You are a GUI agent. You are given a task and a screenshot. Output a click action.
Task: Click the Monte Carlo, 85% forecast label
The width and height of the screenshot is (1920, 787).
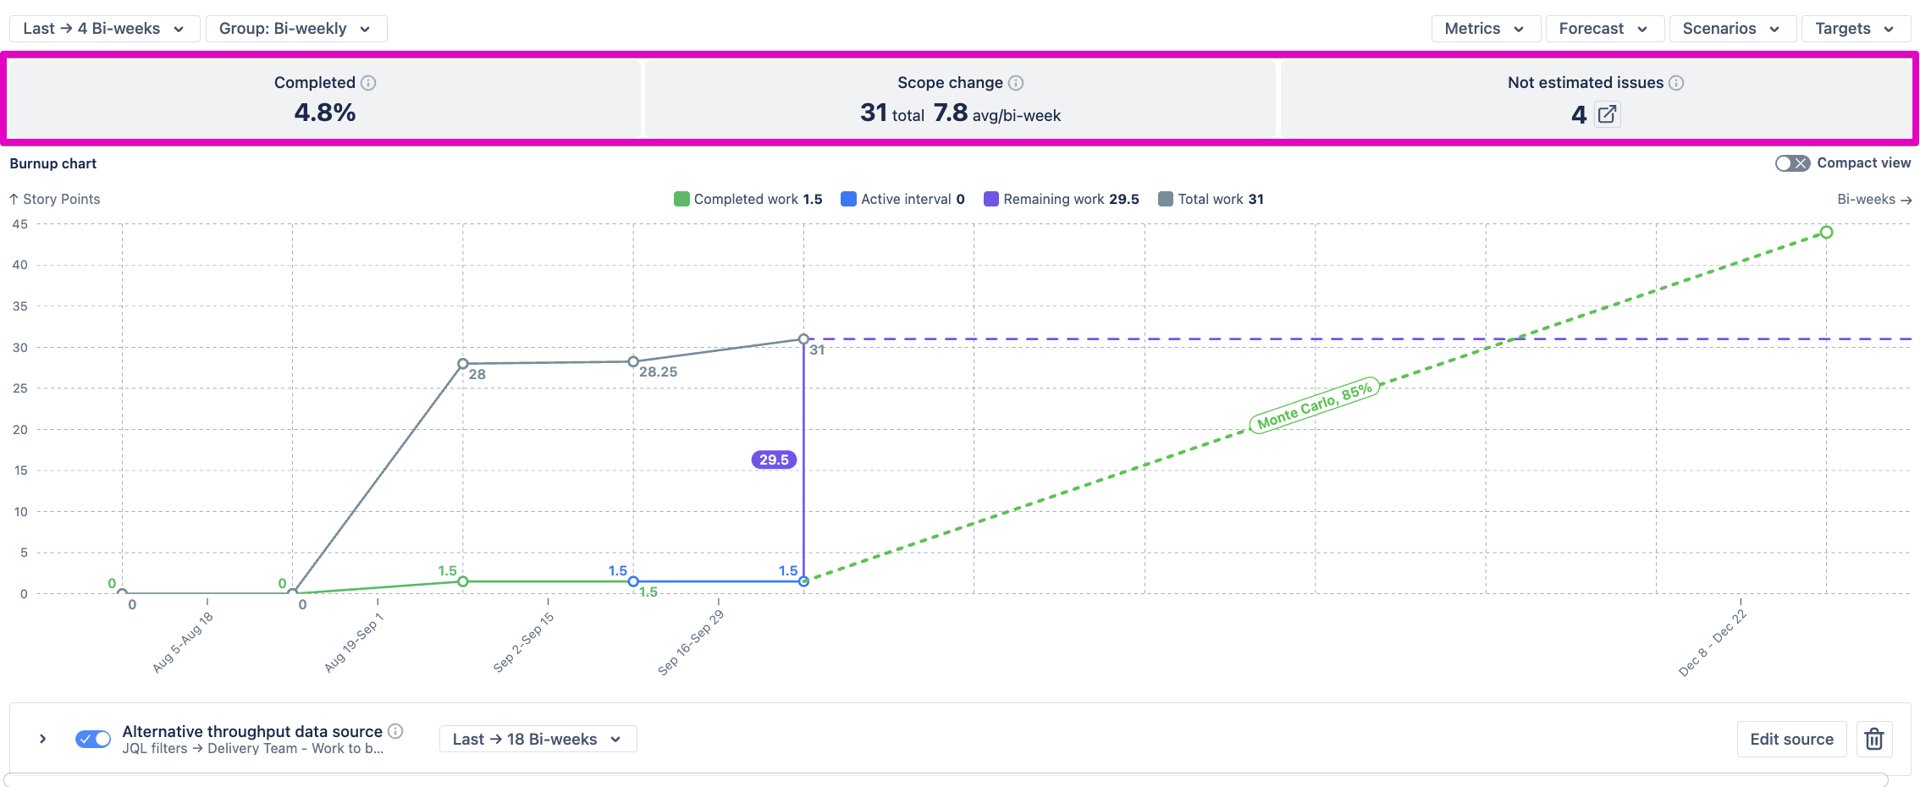[1315, 406]
